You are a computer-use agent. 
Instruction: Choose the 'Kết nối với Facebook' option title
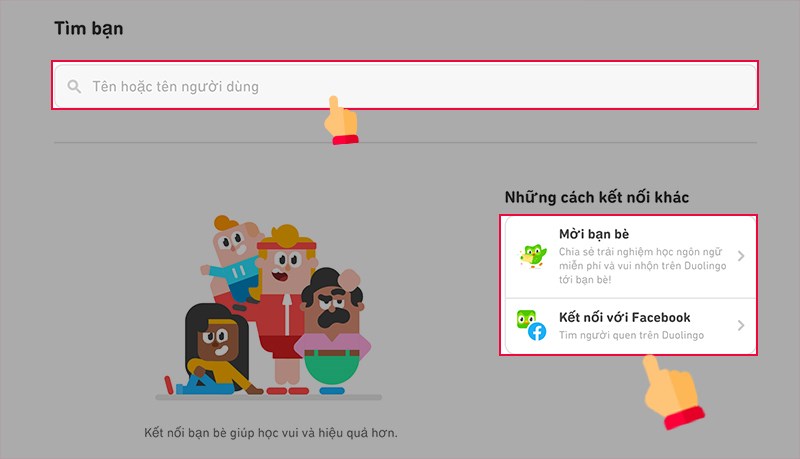tap(624, 317)
